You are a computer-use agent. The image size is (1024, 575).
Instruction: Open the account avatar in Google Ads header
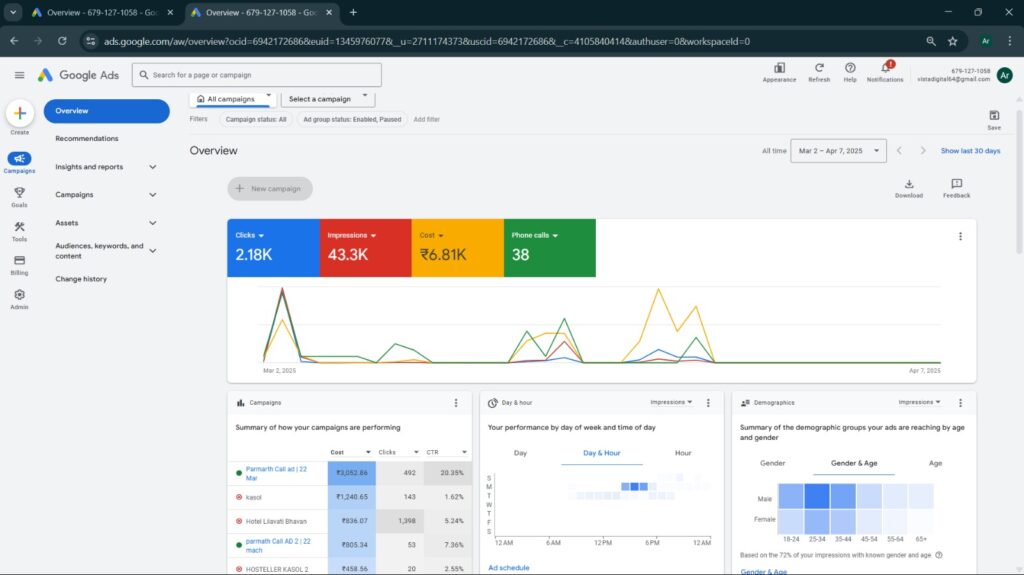1004,75
